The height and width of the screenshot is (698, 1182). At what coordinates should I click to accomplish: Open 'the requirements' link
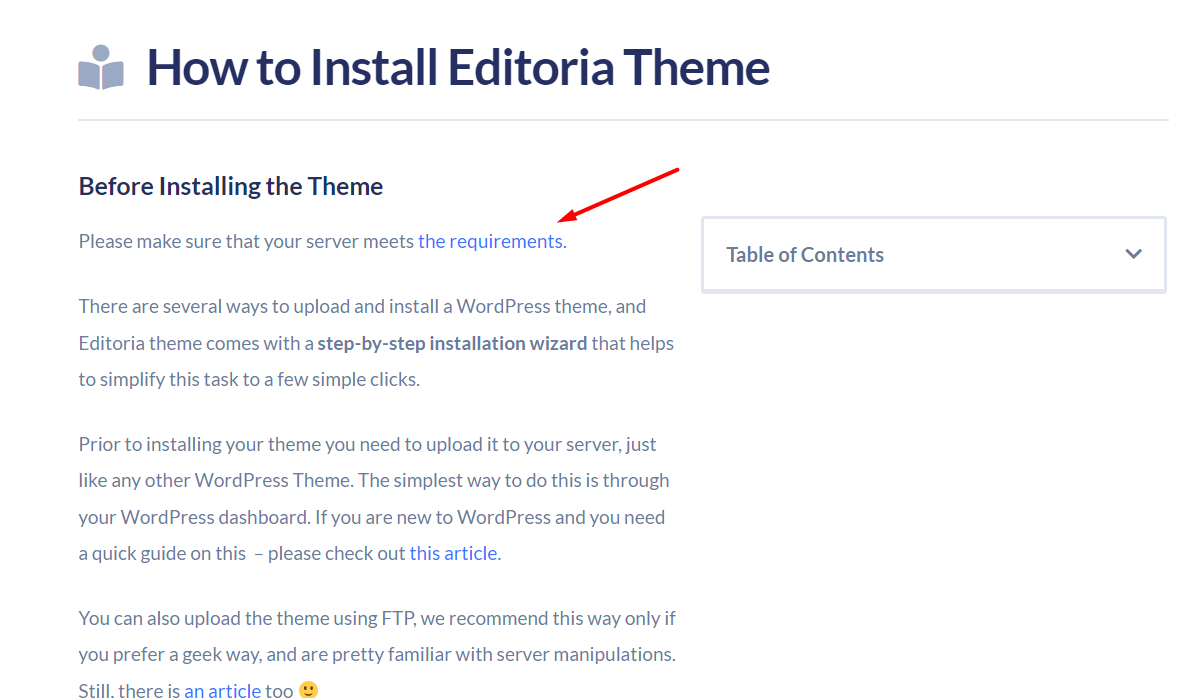[x=490, y=241]
